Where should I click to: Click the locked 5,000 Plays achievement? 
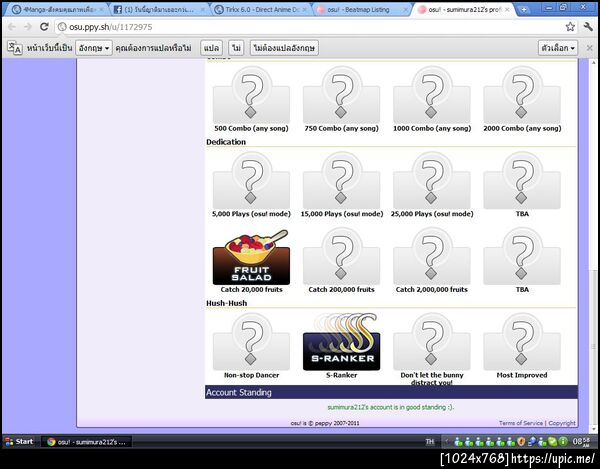coord(251,181)
